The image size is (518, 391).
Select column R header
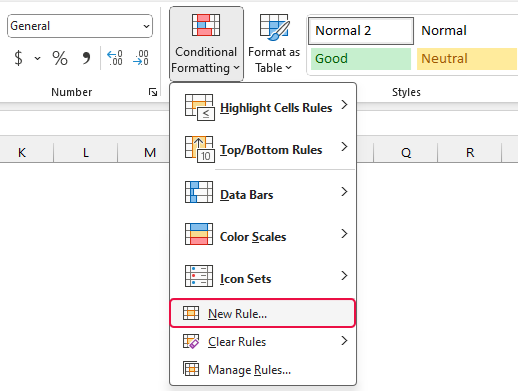(470, 153)
